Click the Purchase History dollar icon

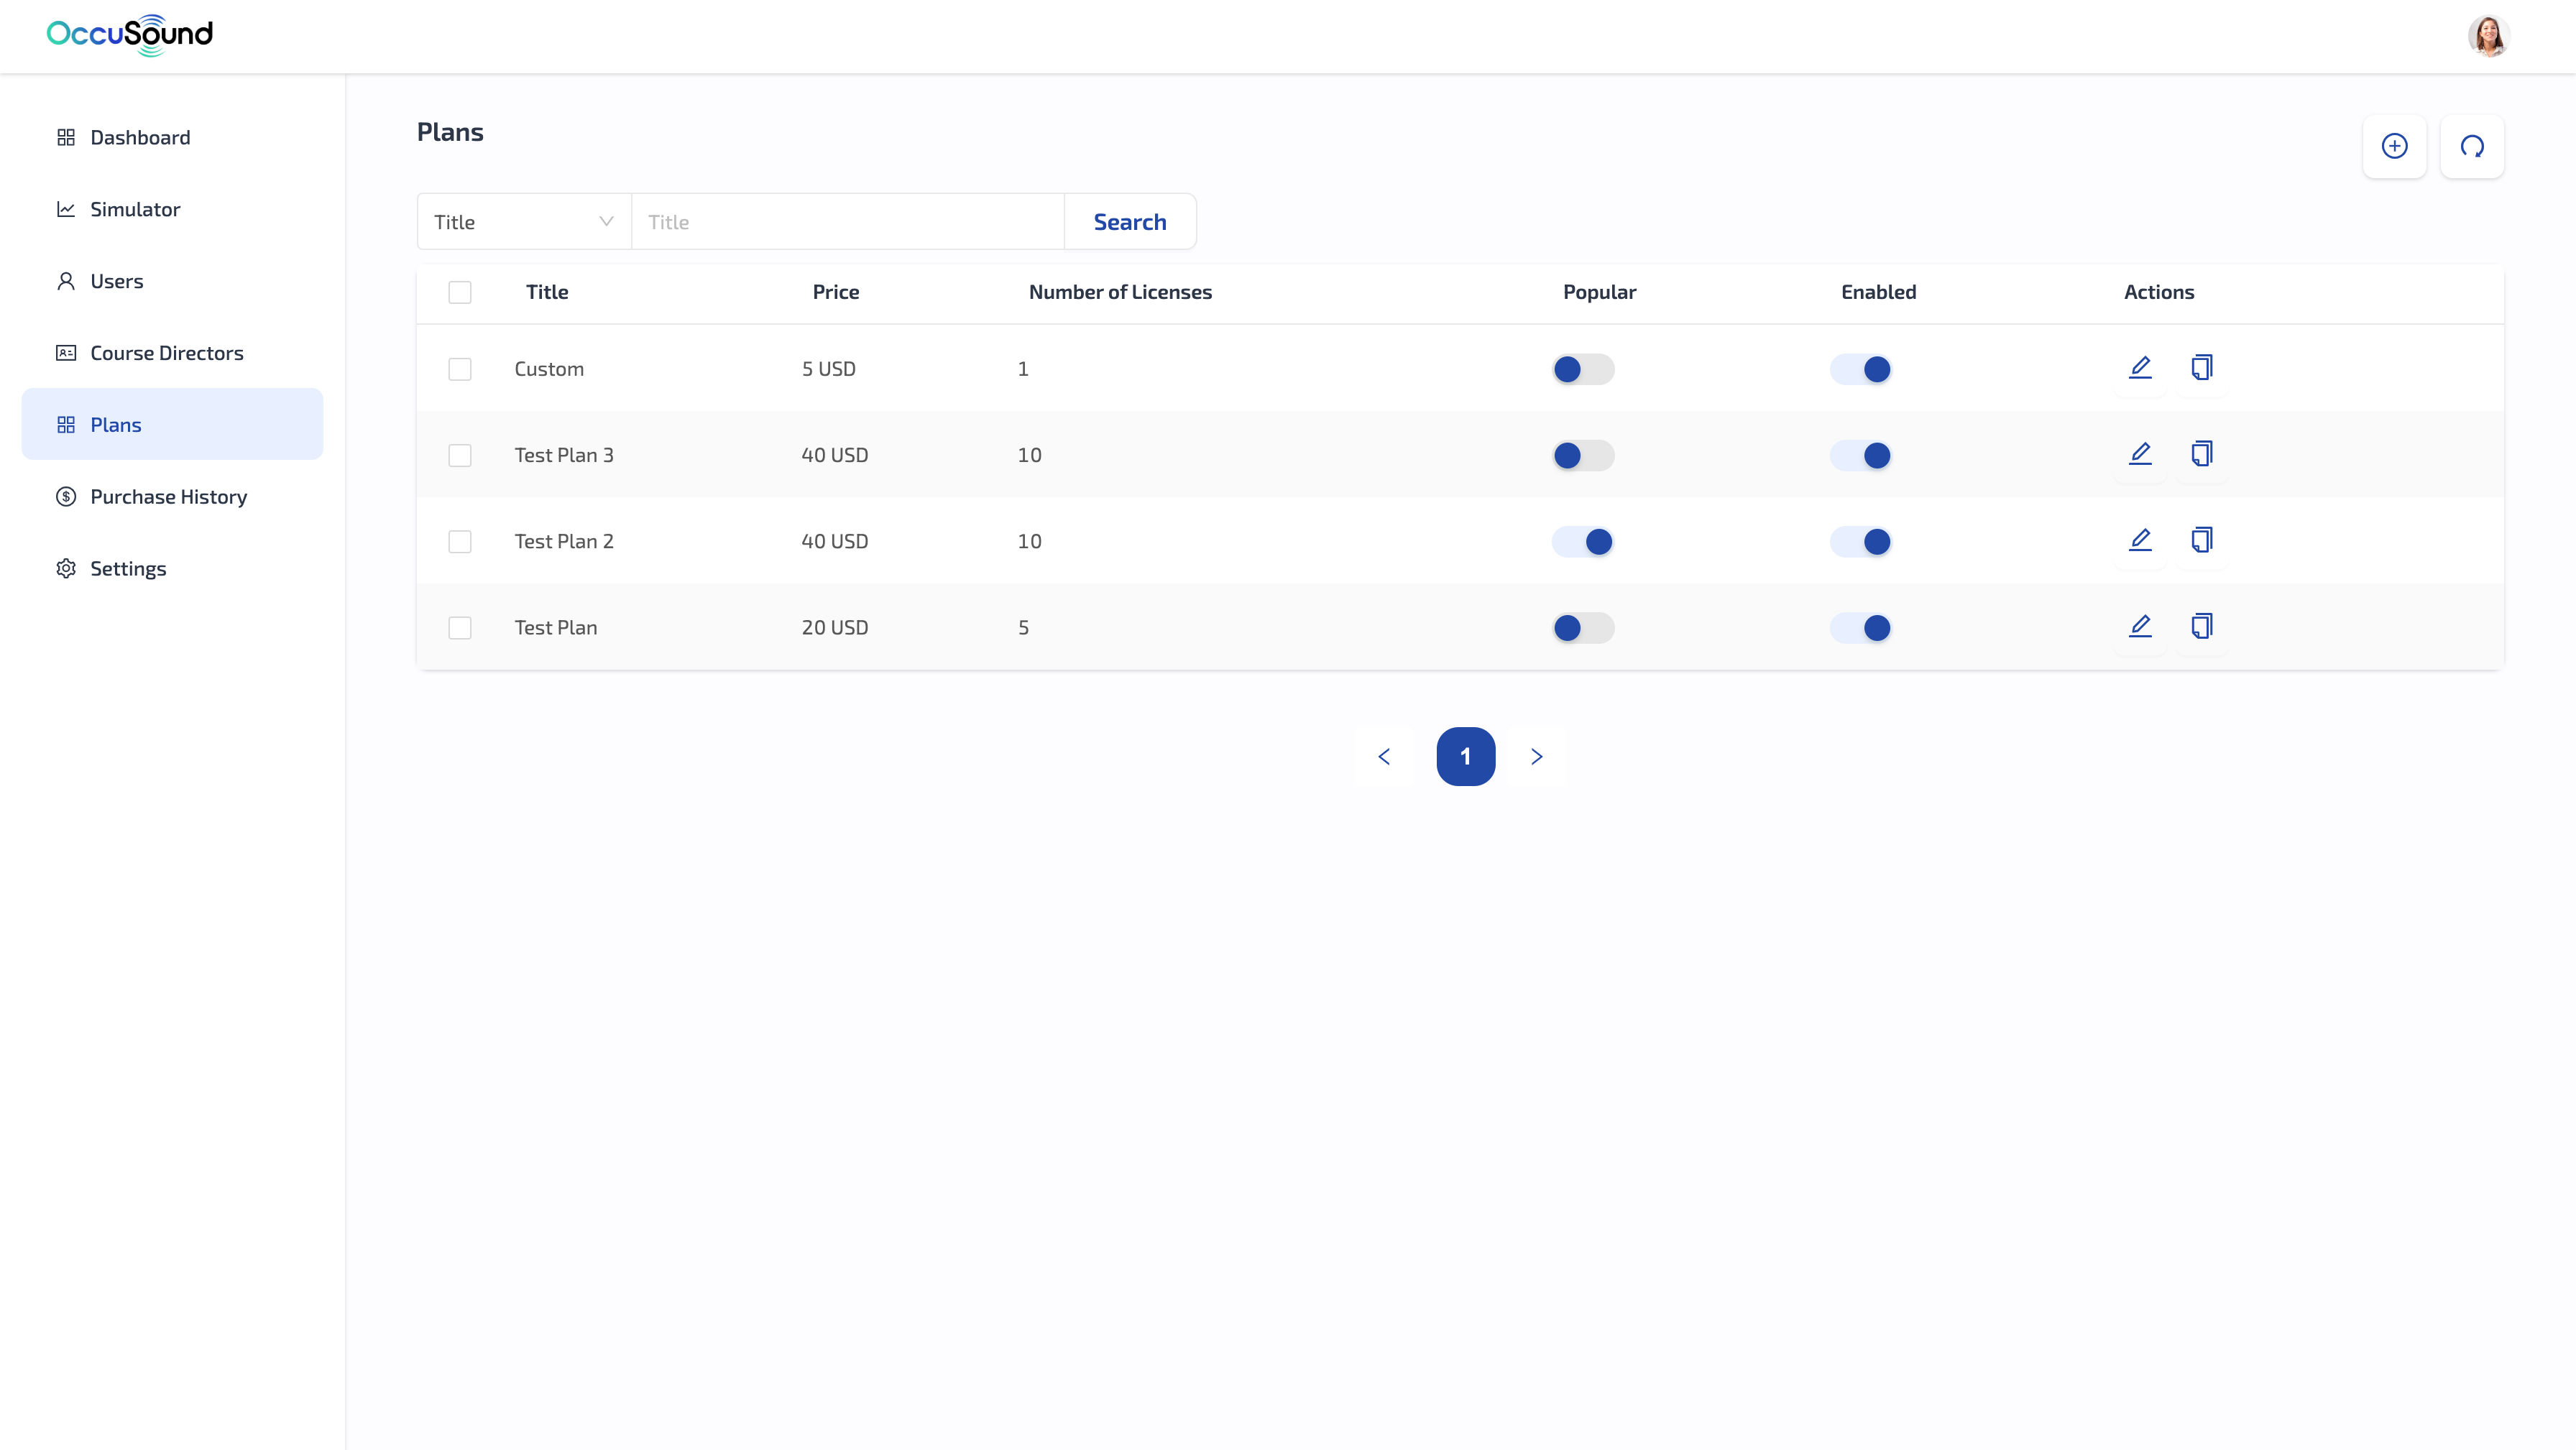pos(66,497)
